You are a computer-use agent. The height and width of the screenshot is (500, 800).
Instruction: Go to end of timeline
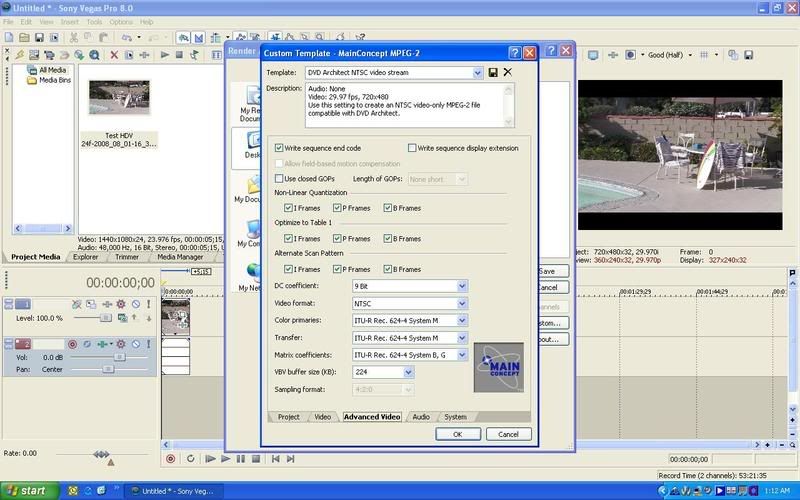[290, 459]
